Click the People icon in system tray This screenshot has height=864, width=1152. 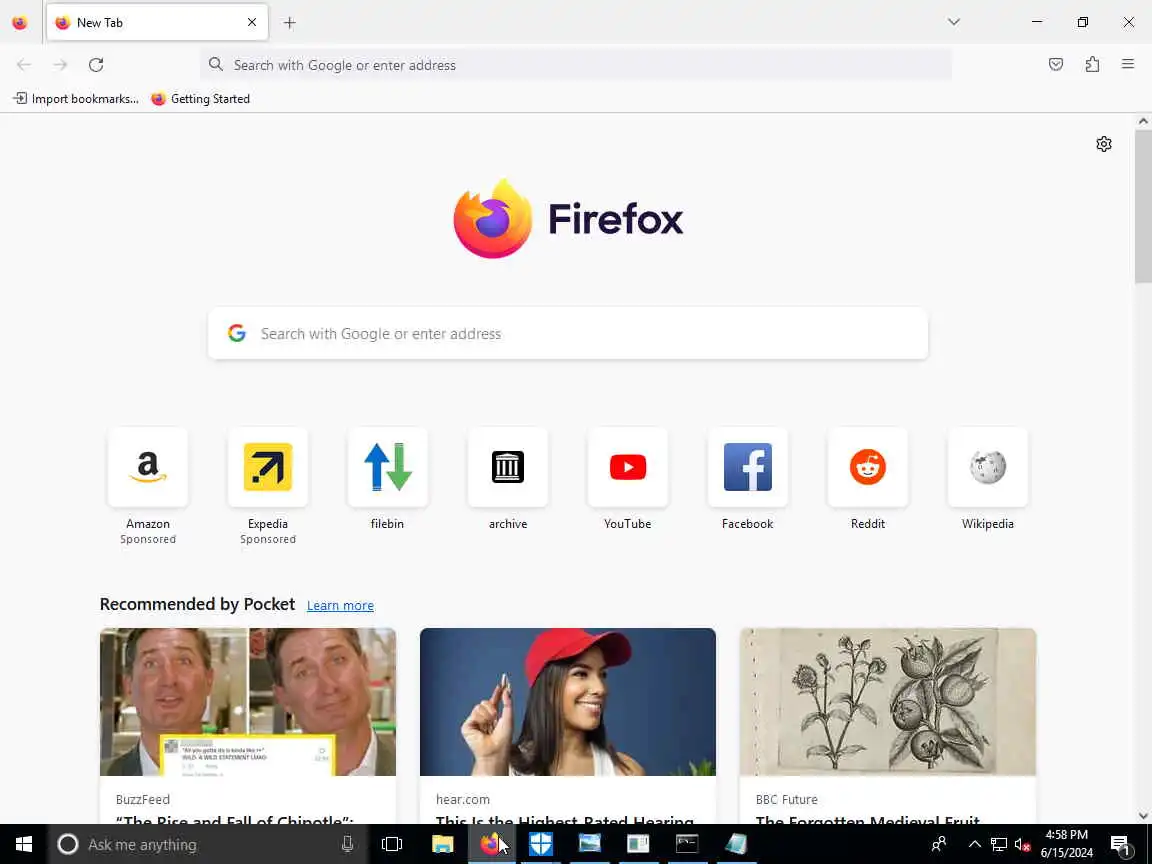coord(939,844)
